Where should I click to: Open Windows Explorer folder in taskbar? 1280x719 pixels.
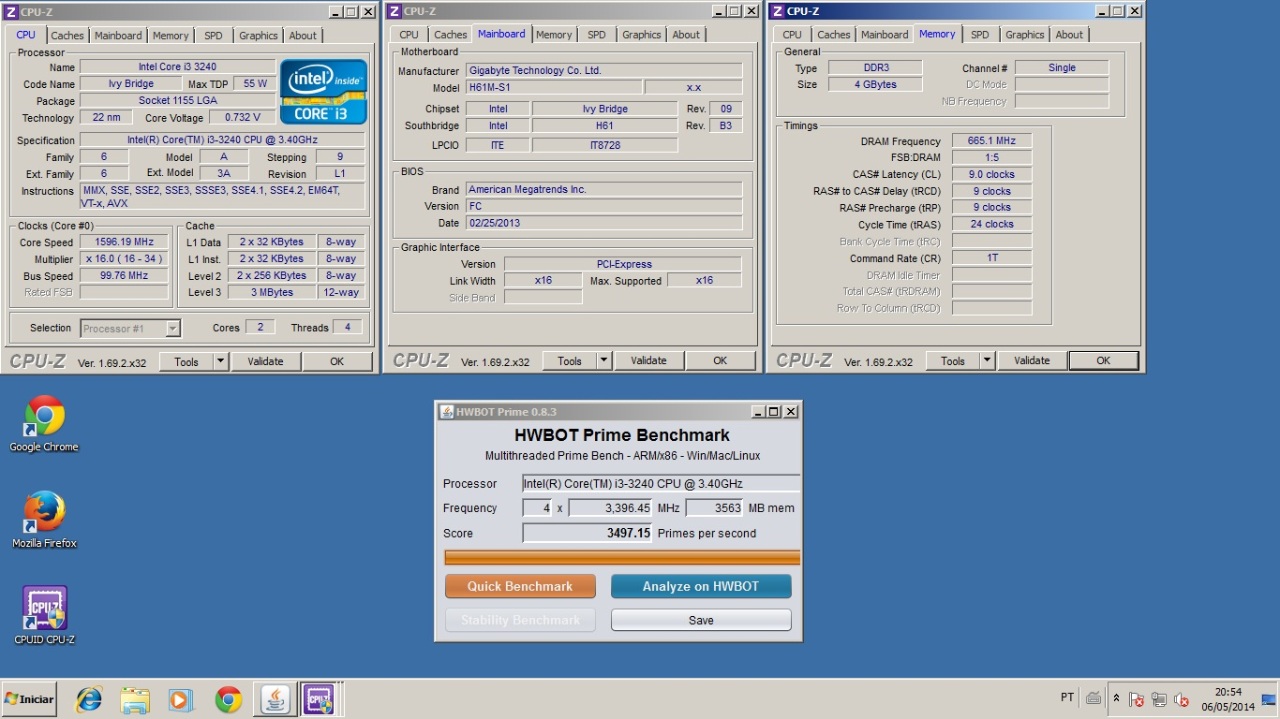(135, 699)
